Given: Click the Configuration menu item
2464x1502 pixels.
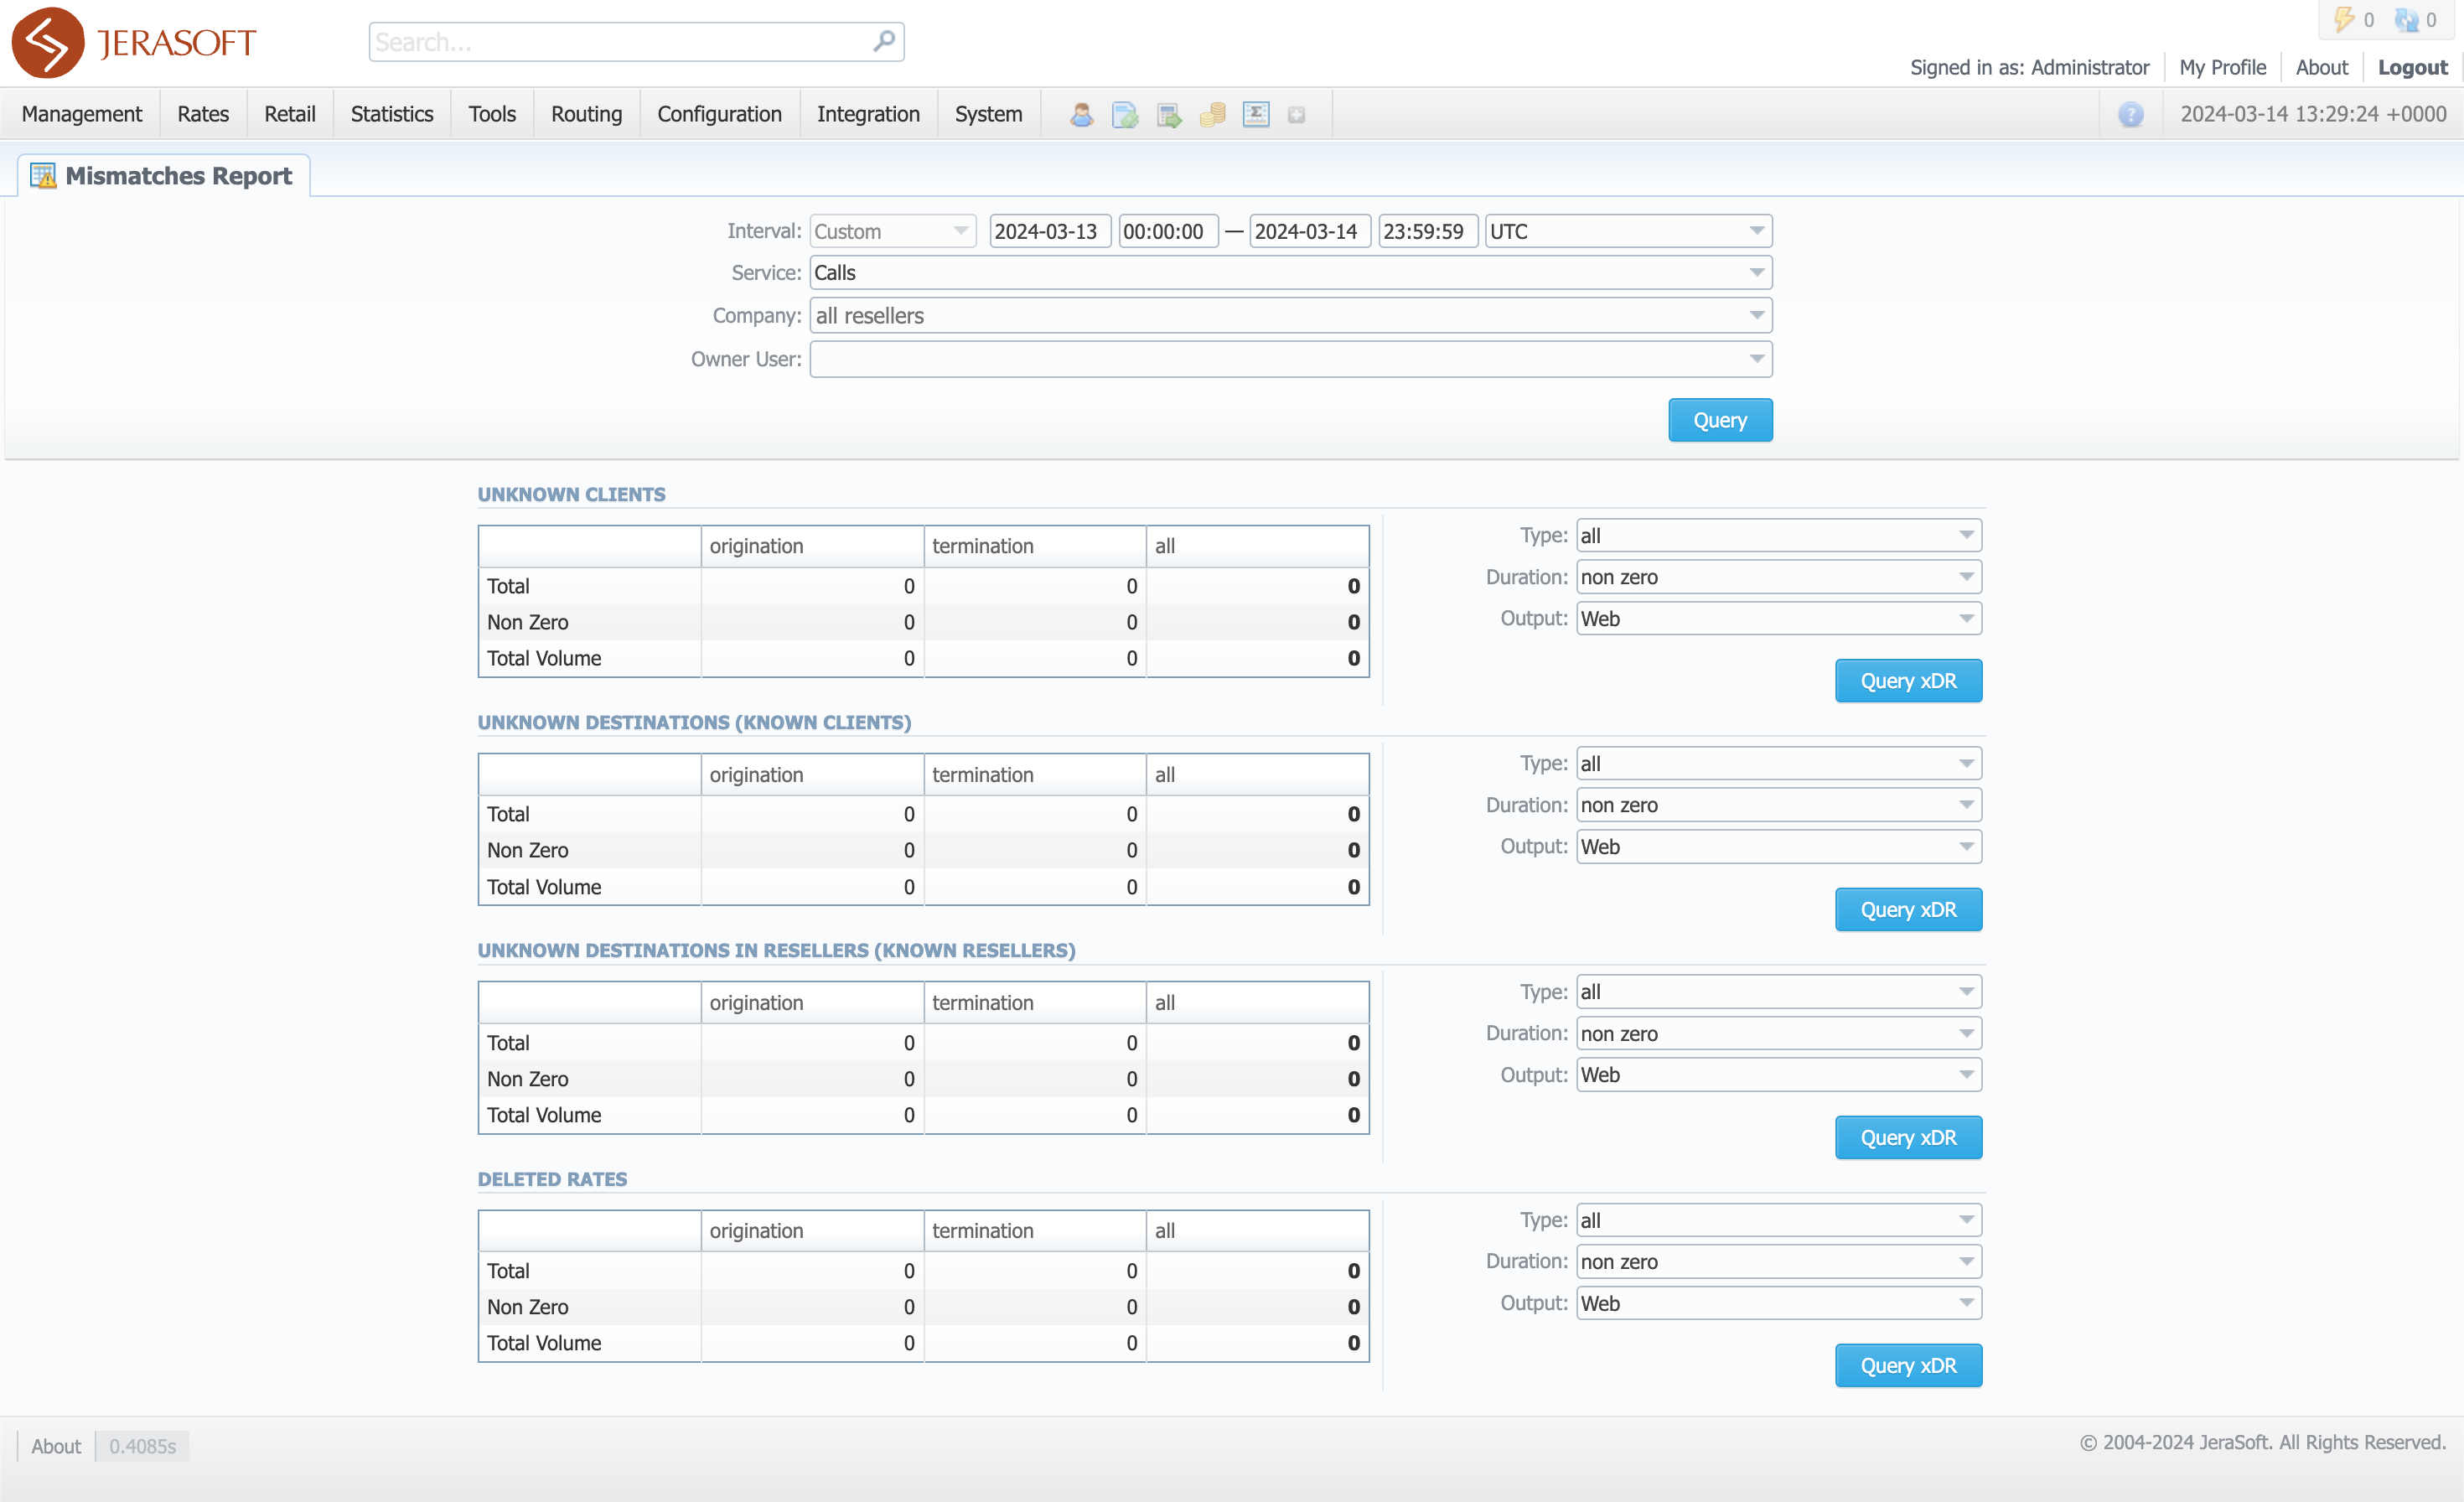Looking at the screenshot, I should point(720,112).
